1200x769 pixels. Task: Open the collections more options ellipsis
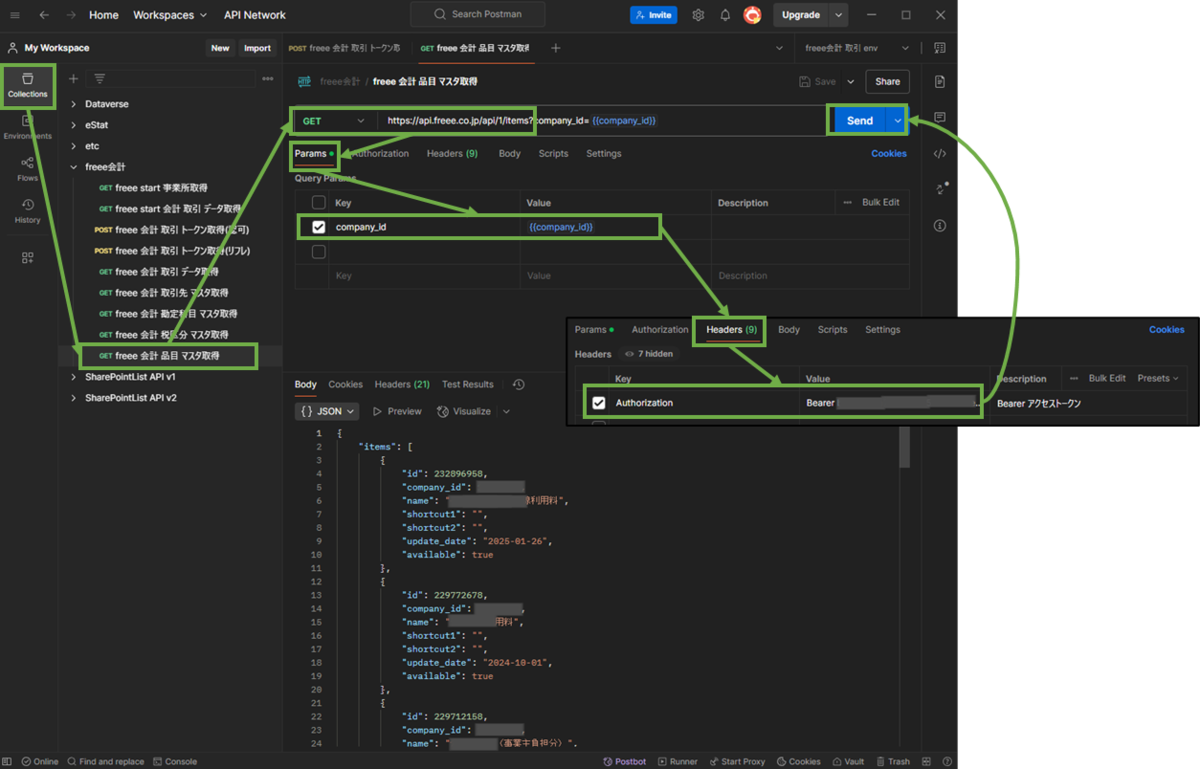click(268, 79)
